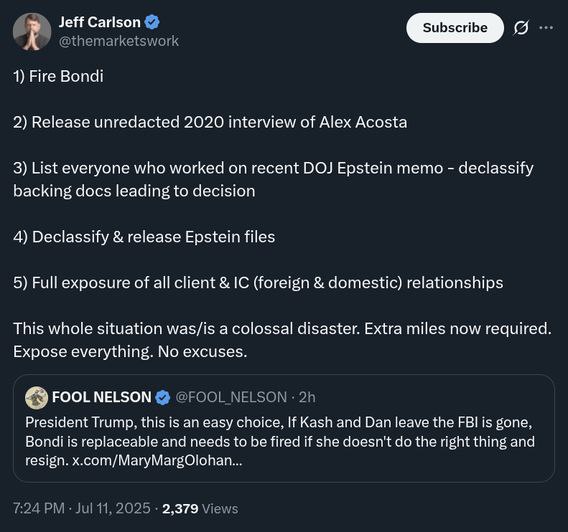Click FOOL NELSON's verified badge
Screen dimensions: 568x532
pyautogui.click(x=163, y=398)
